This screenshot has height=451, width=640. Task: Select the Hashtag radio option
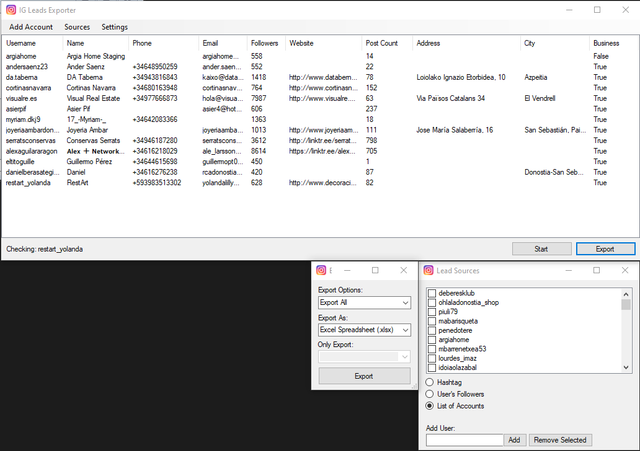pos(431,382)
